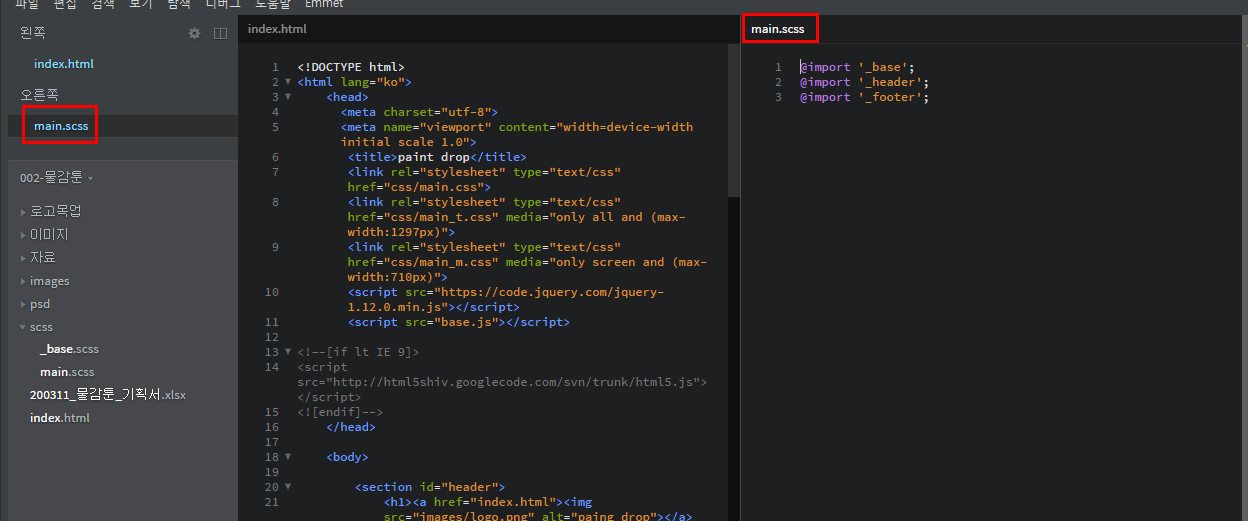
Task: Click the left editor vertical scrollbar
Action: click(734, 120)
